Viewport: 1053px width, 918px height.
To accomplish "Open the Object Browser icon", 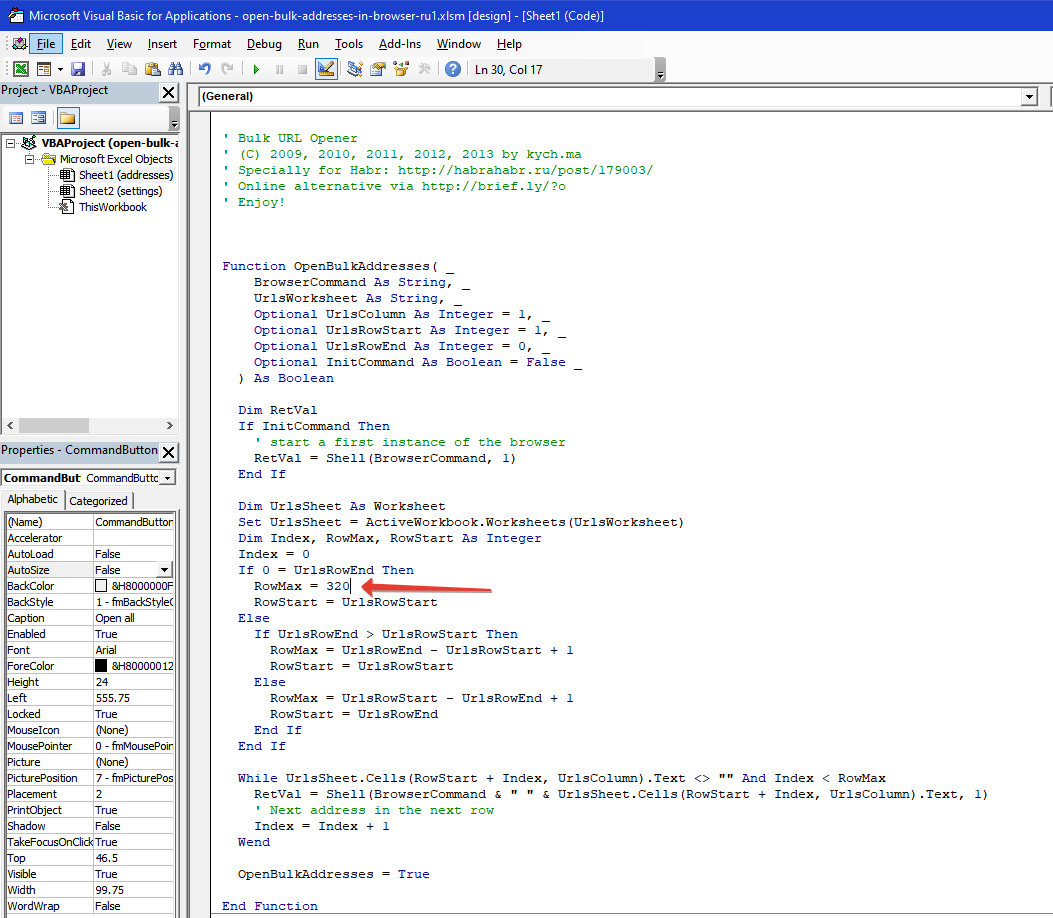I will (401, 69).
